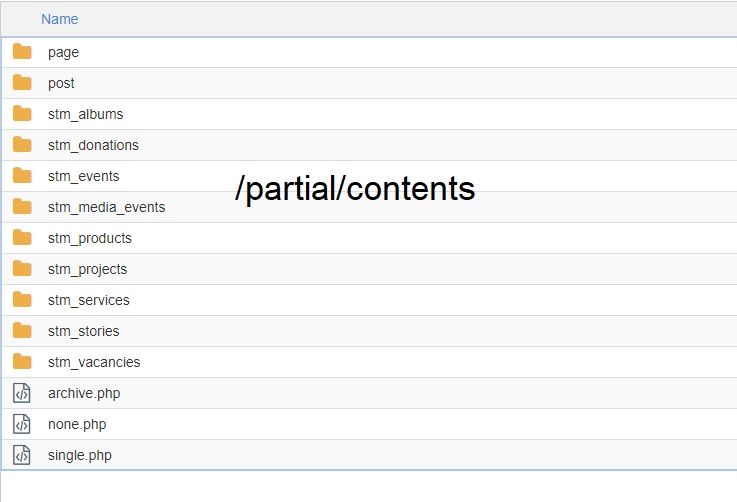Open the stm_products folder name
This screenshot has width=737, height=502.
click(90, 238)
